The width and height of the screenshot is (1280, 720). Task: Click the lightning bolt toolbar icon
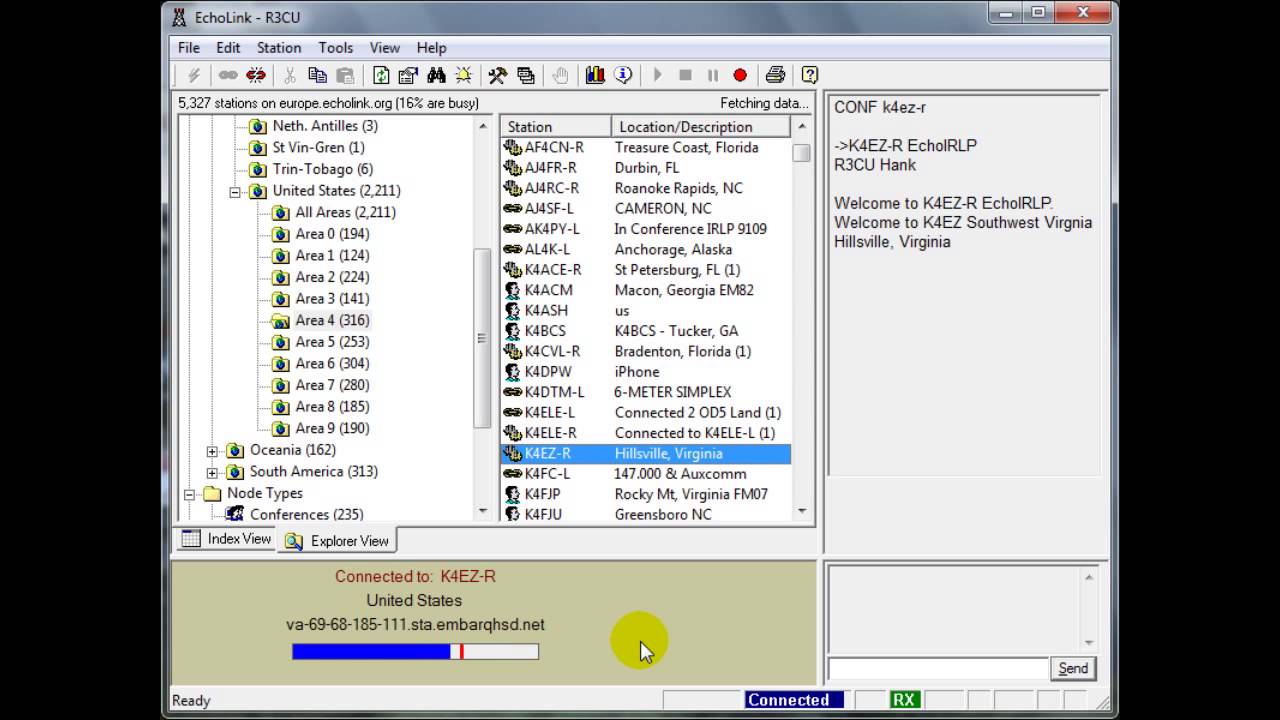click(x=194, y=75)
